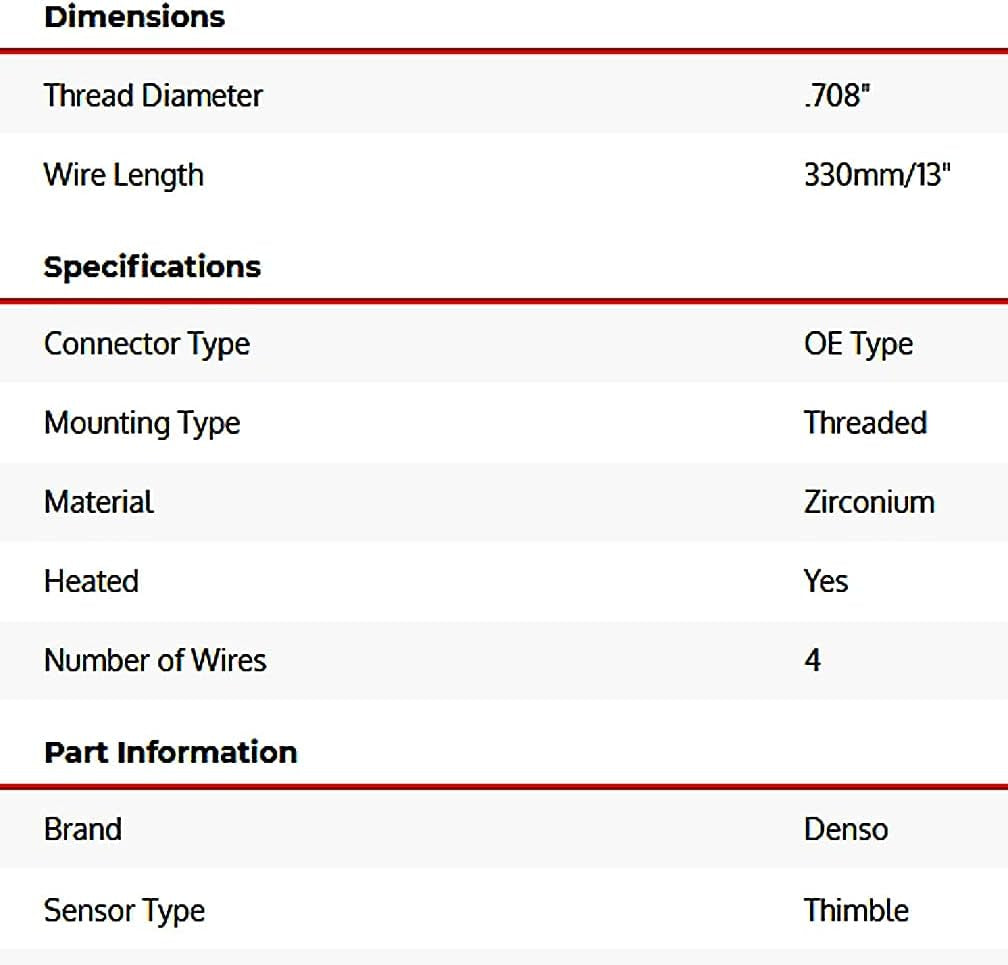Click the Material row label
The image size is (1008, 965).
pos(99,502)
